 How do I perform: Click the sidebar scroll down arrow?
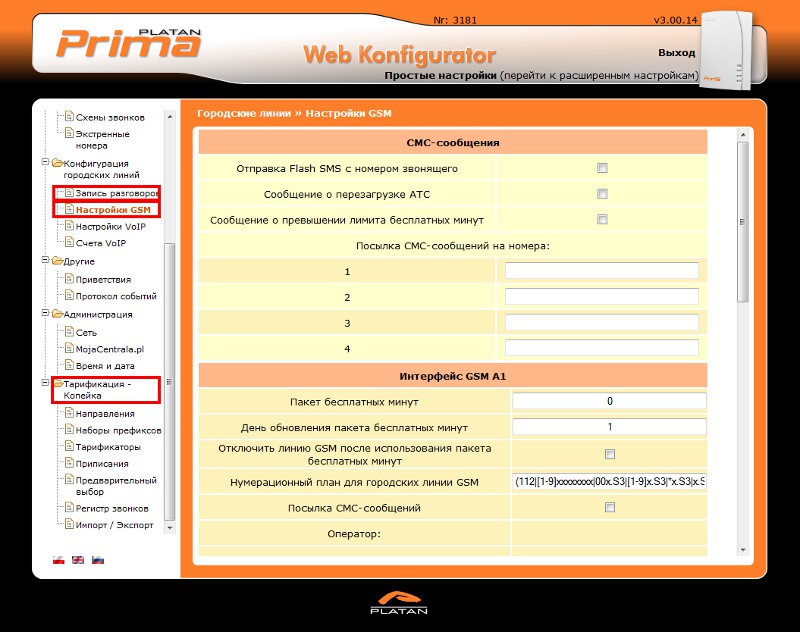click(169, 527)
